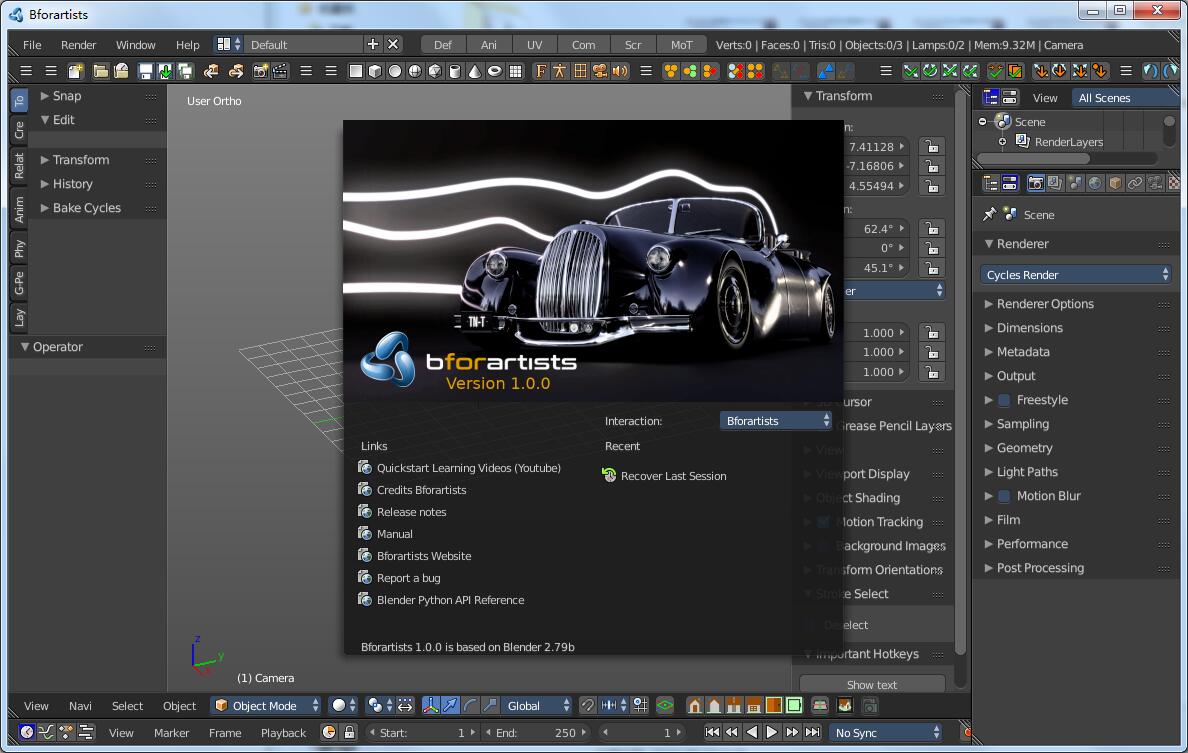This screenshot has width=1188, height=753.
Task: Open the Window menu
Action: 136,45
